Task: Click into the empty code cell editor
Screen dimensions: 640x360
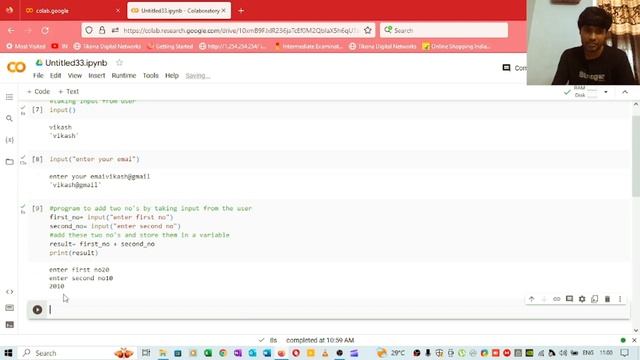Action: tap(337, 310)
